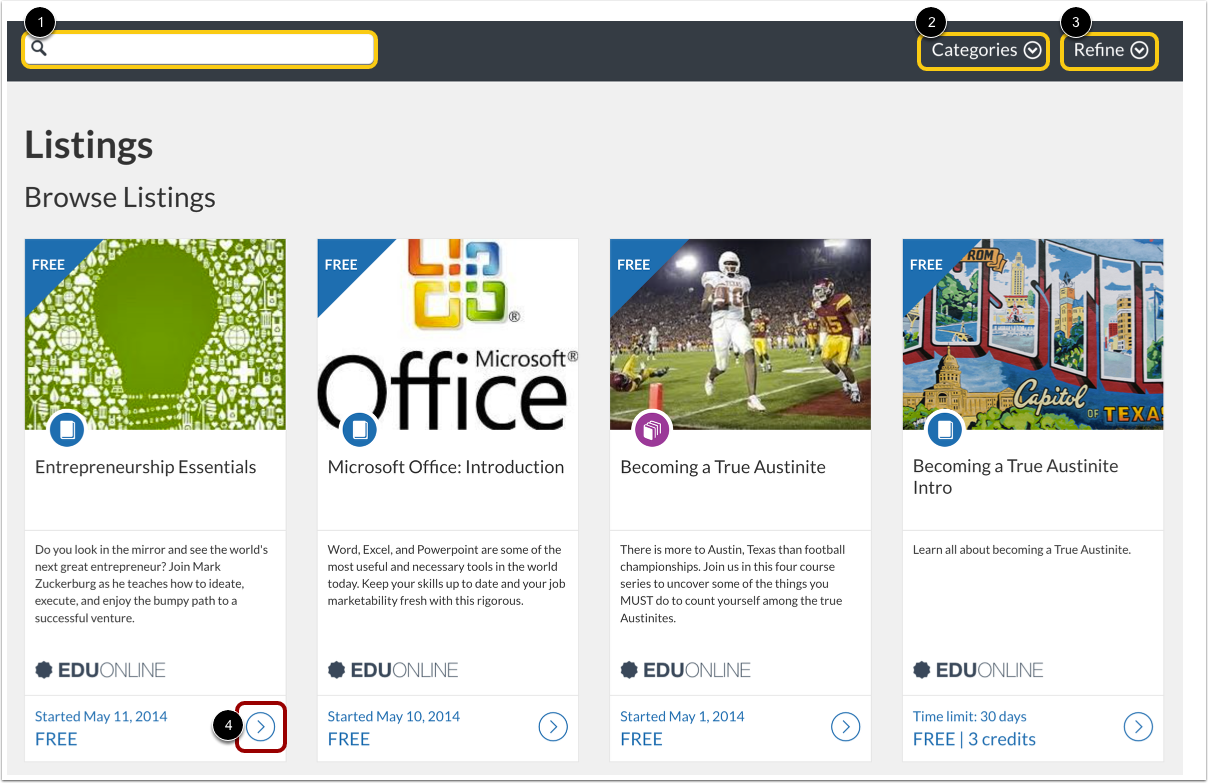This screenshot has width=1208, height=783.
Task: Click the Browse Listings subheading
Action: point(120,197)
